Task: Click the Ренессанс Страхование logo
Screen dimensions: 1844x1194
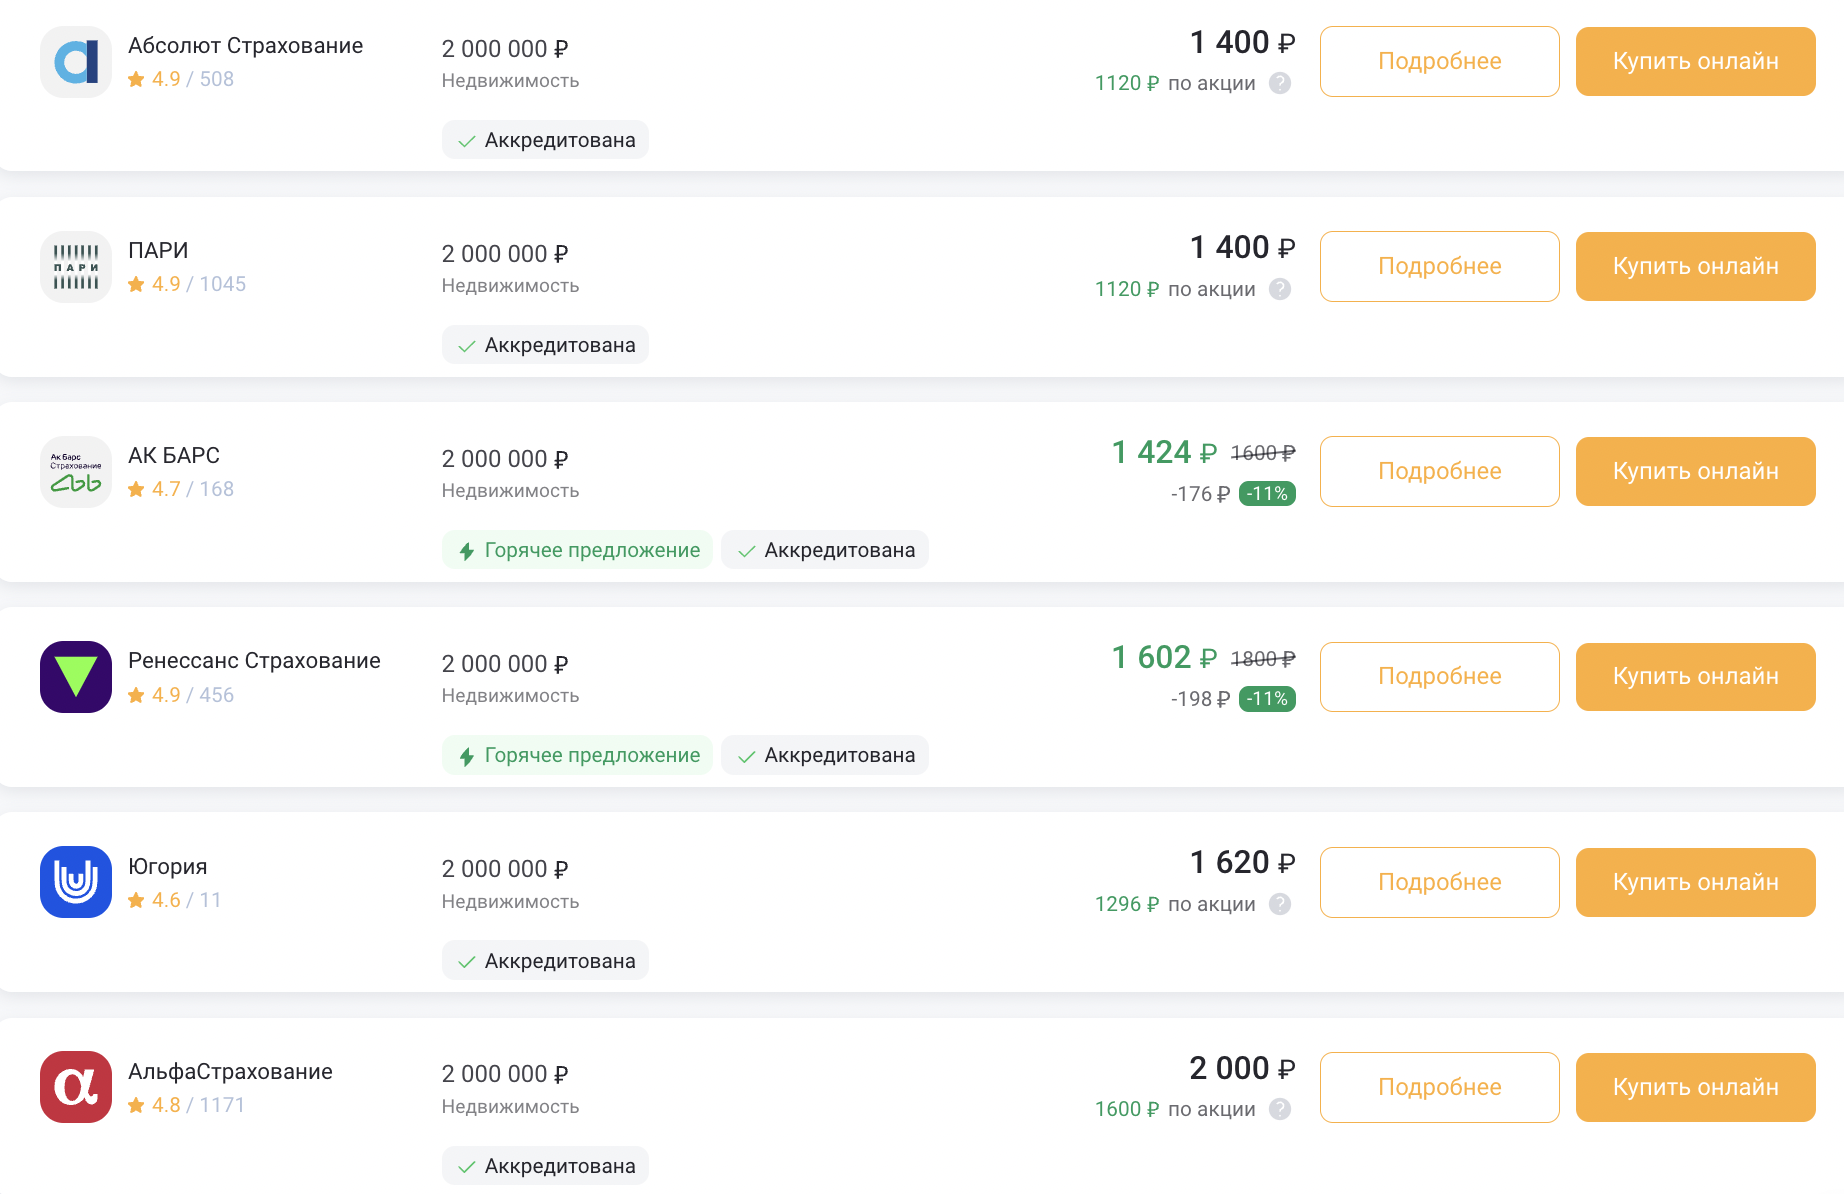Action: coord(76,677)
